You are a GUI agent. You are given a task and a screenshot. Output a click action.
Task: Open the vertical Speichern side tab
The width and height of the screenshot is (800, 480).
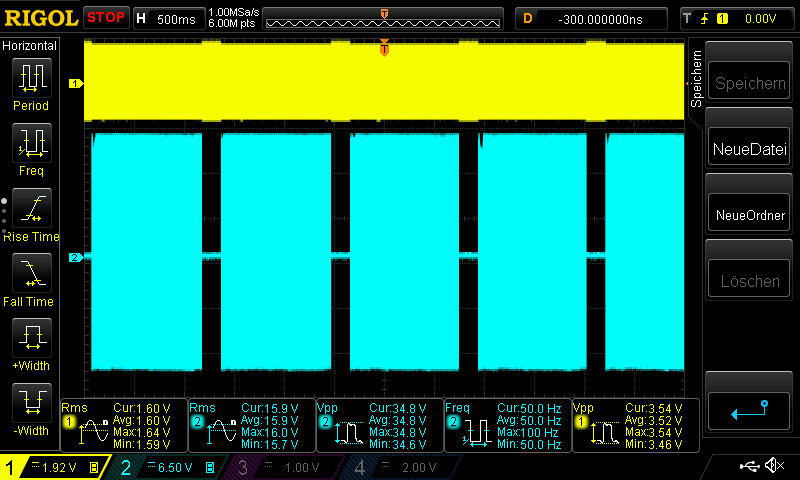pos(696,79)
